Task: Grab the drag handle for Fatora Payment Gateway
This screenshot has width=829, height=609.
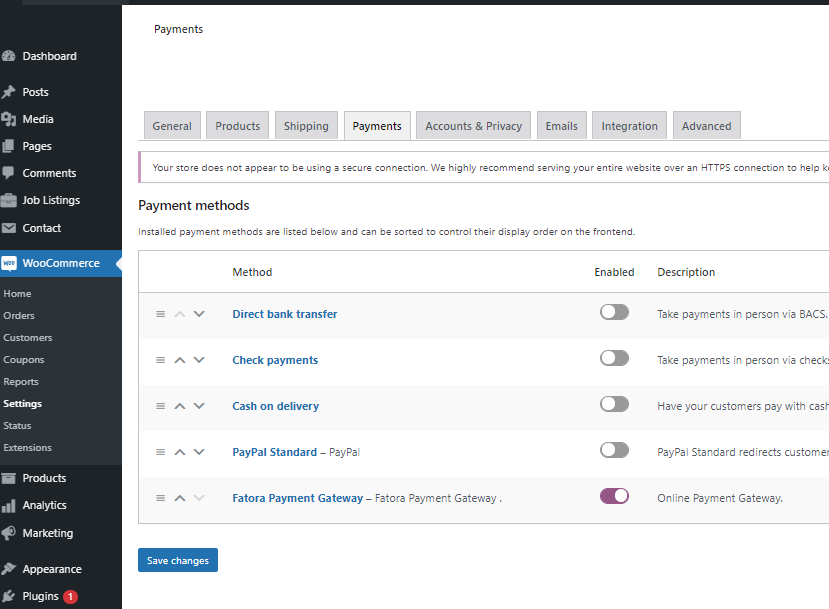Action: coord(161,498)
